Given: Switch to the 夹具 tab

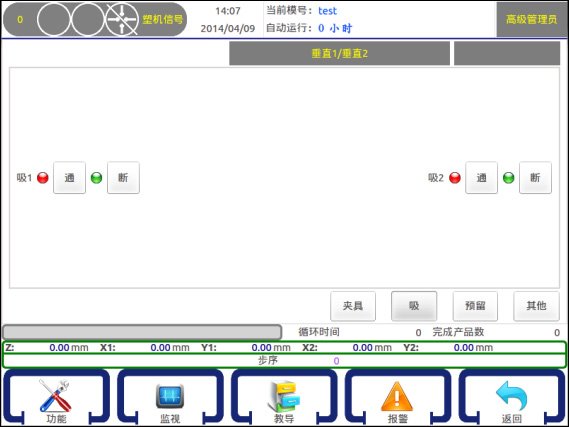Looking at the screenshot, I should pyautogui.click(x=353, y=306).
